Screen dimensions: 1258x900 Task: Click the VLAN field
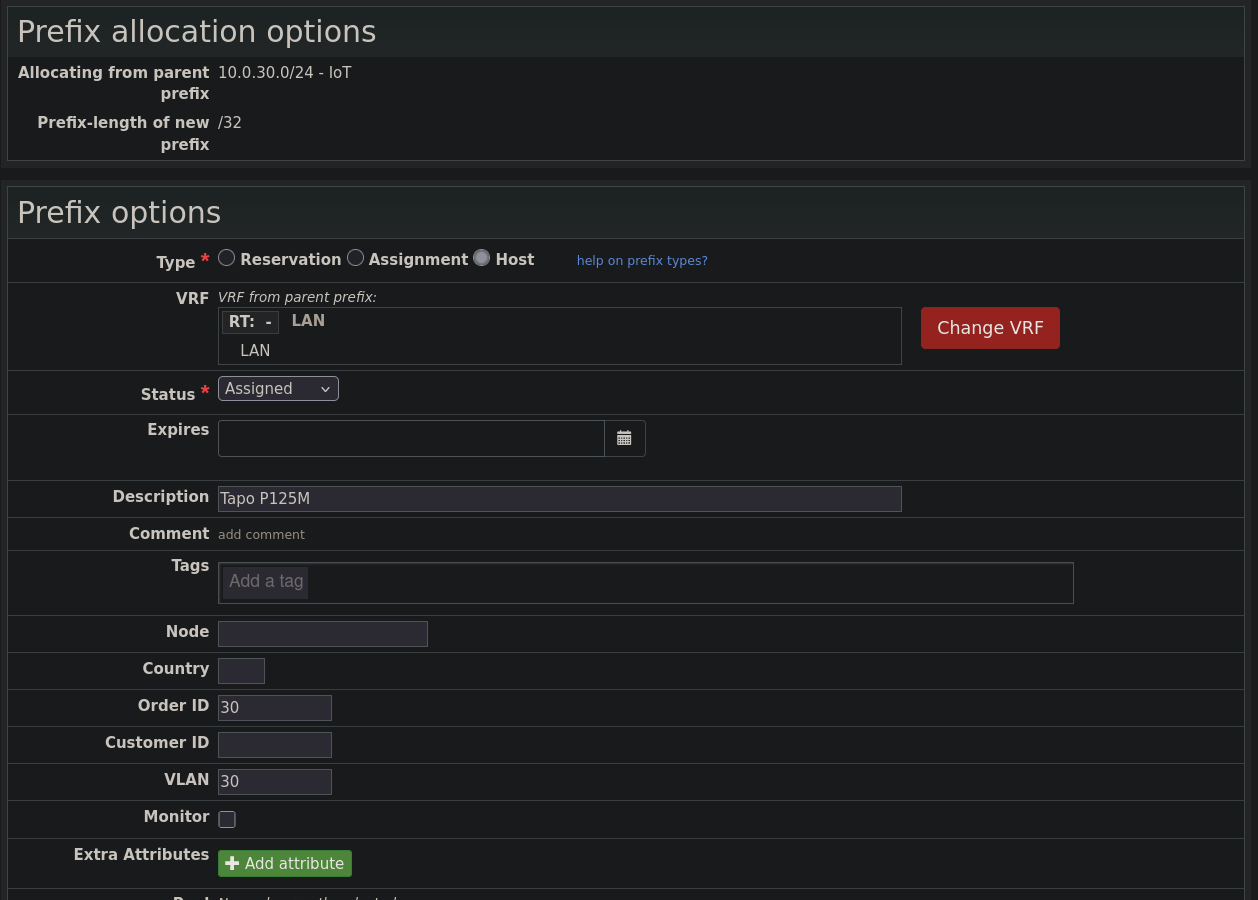(275, 782)
